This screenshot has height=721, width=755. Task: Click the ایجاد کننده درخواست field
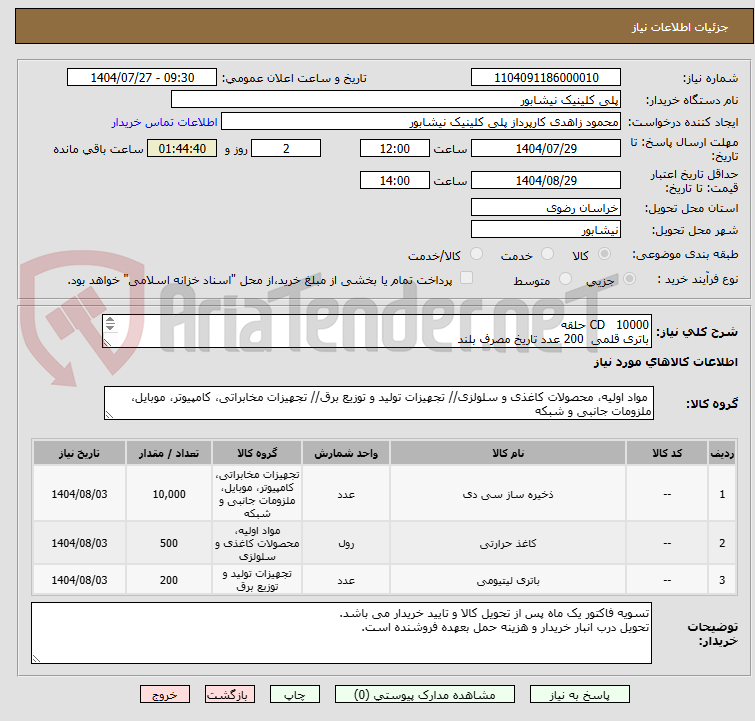(421, 122)
